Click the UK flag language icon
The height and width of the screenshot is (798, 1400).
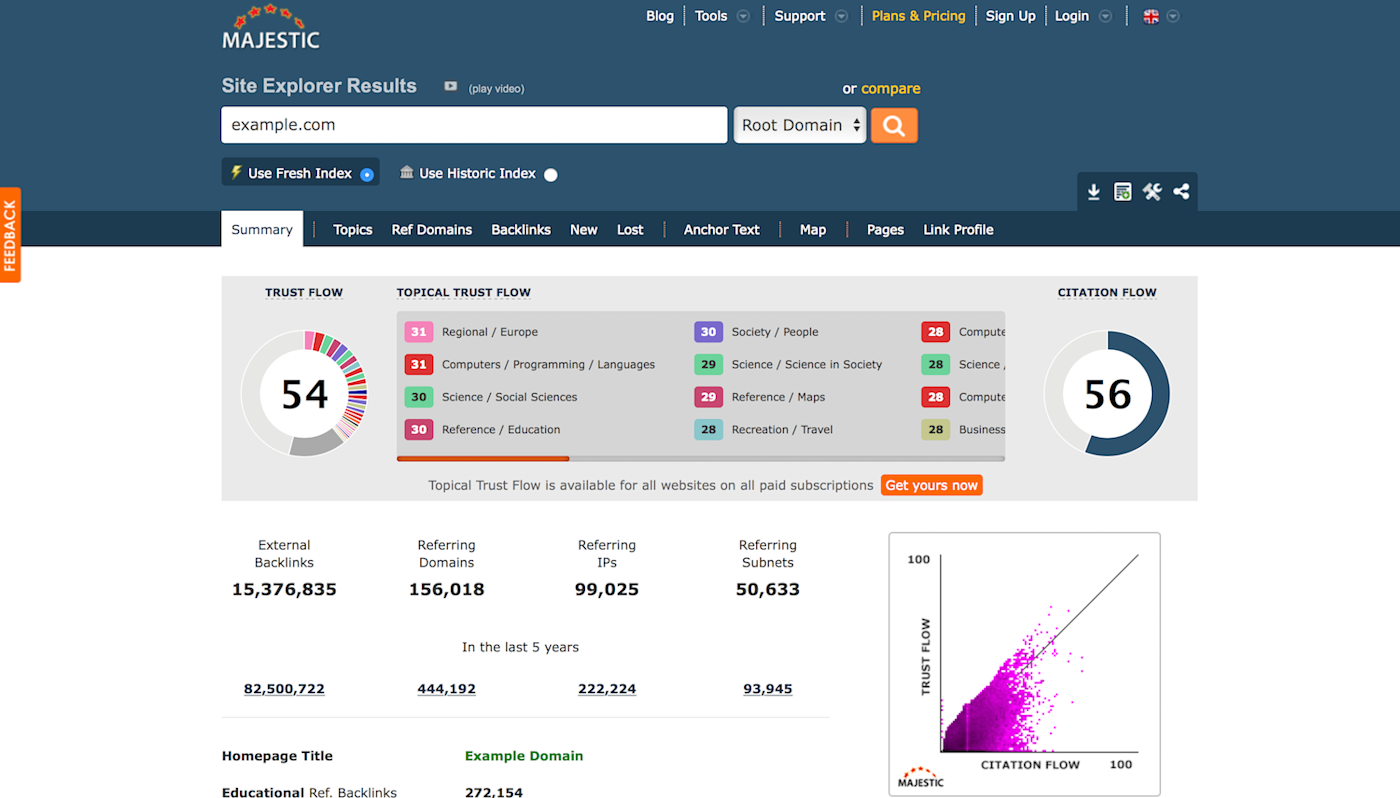tap(1151, 16)
